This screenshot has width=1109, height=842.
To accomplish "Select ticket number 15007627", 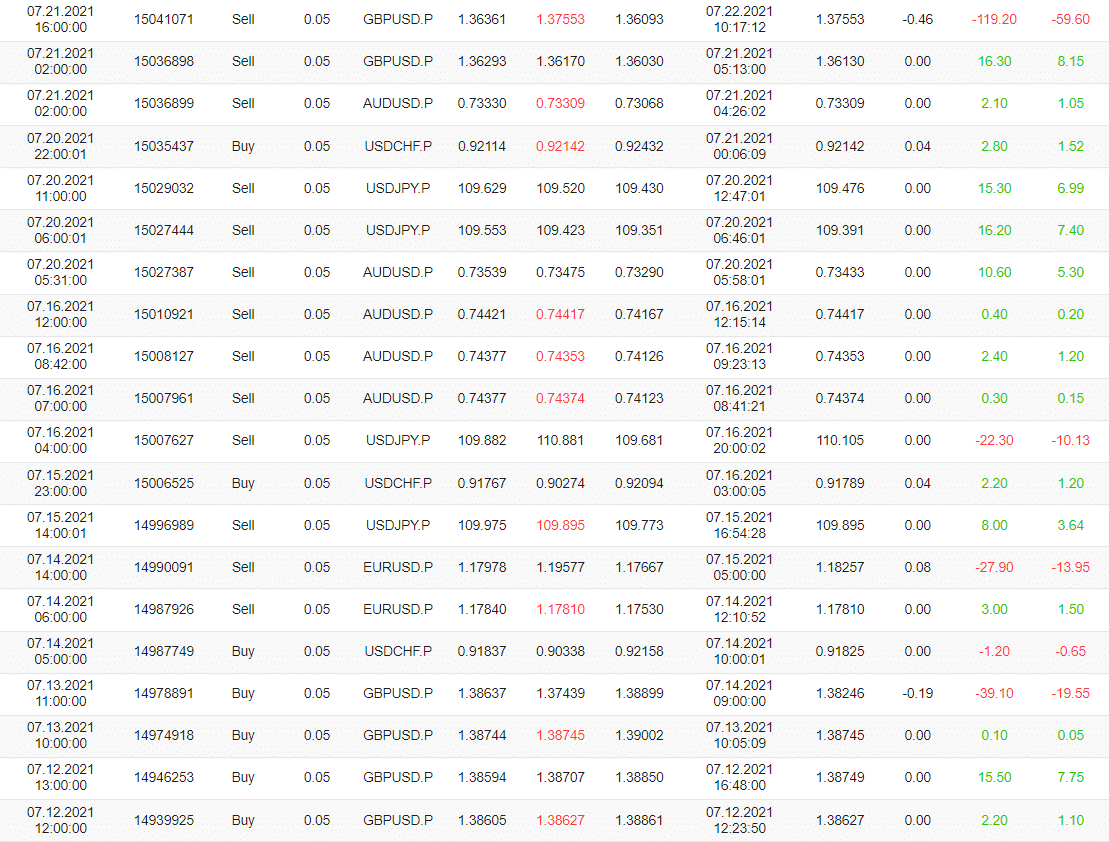I will [x=163, y=440].
